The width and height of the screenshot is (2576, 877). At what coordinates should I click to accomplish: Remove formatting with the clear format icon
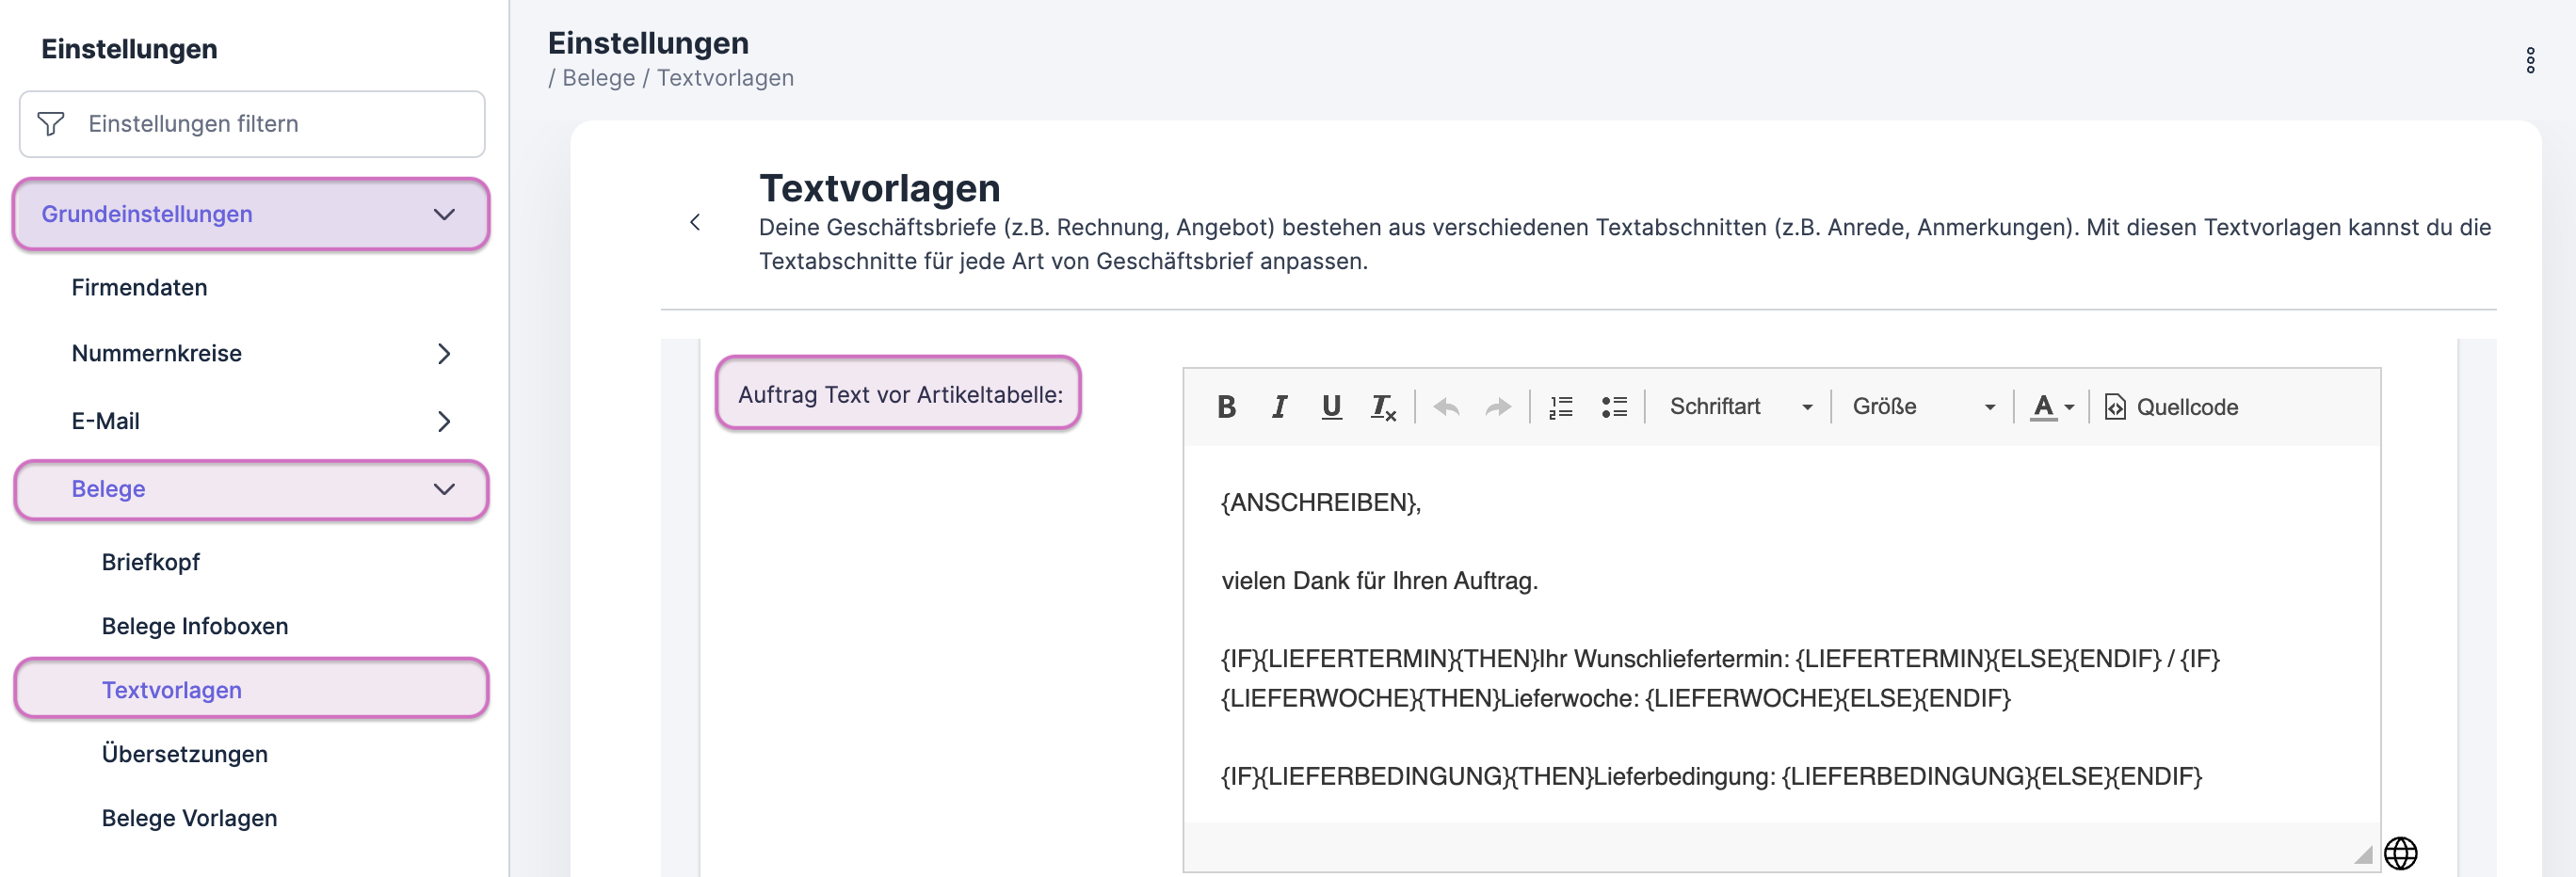point(1383,407)
